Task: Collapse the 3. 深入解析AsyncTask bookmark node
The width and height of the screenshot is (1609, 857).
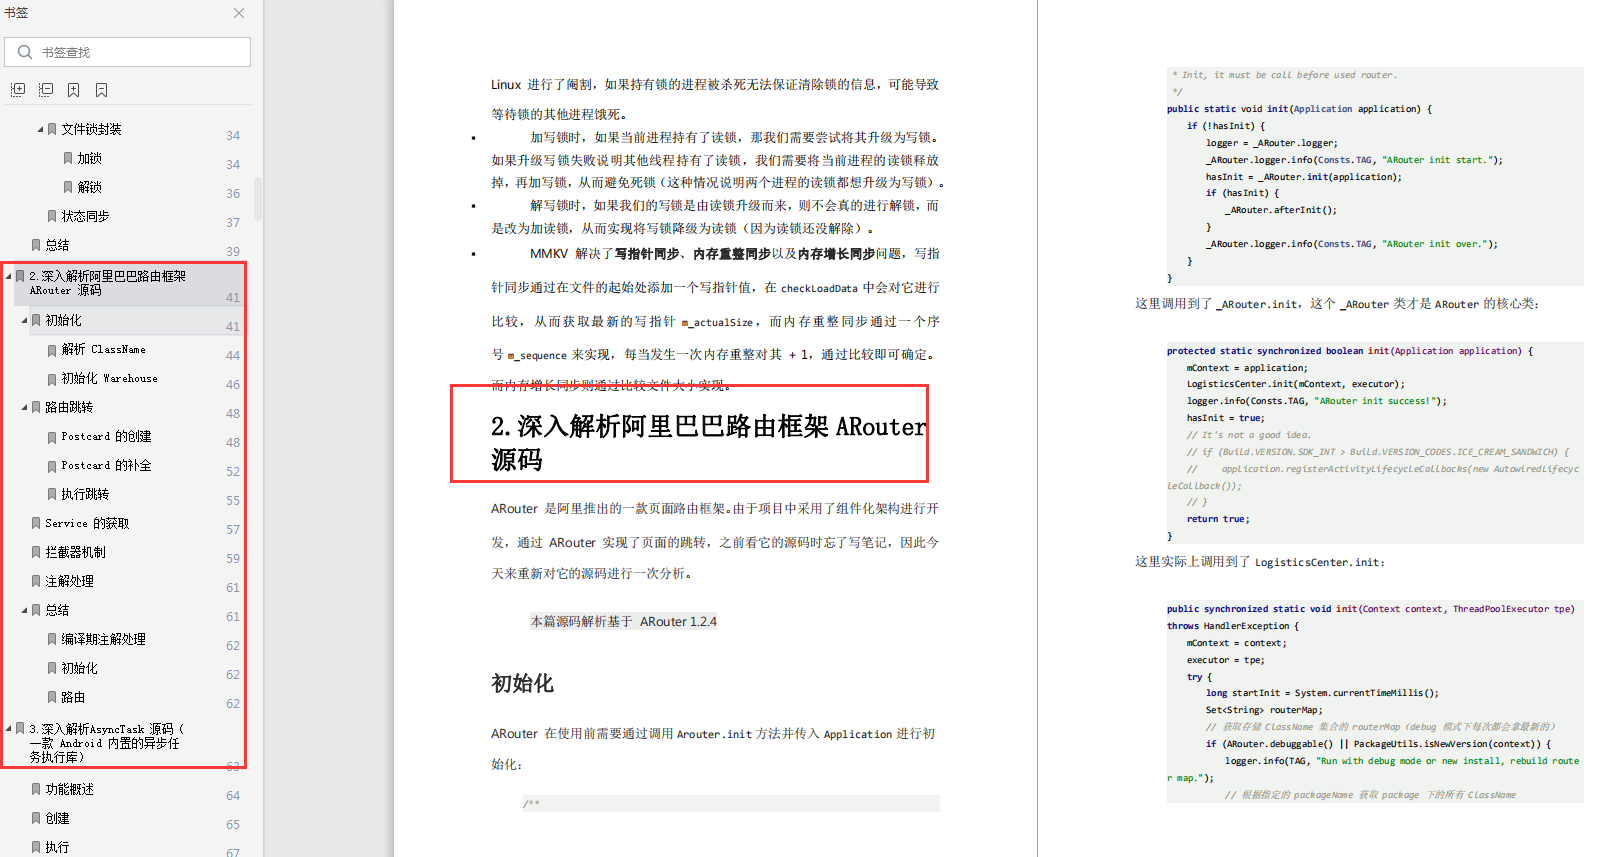Action: [9, 729]
